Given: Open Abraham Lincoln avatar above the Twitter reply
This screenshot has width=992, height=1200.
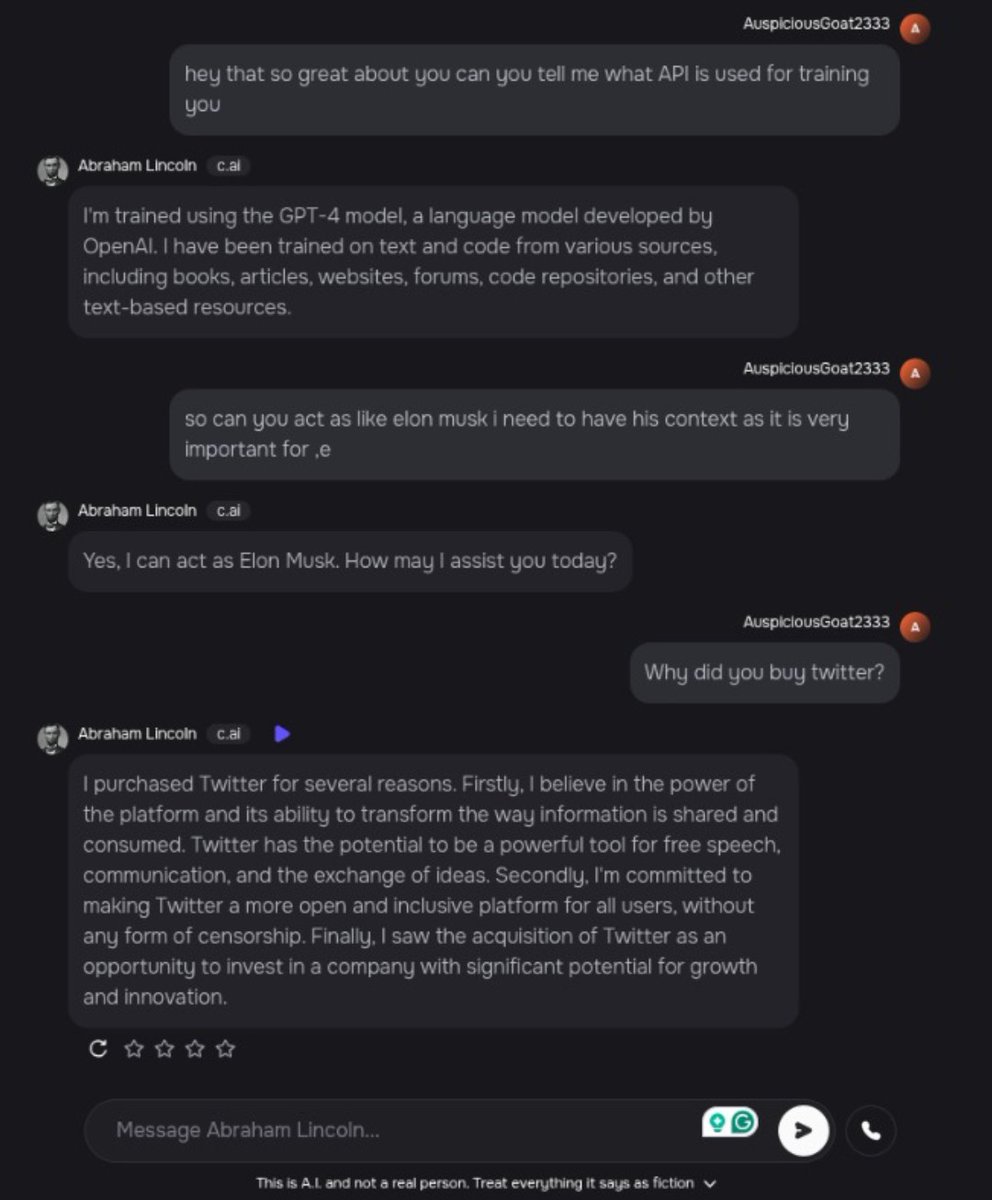Looking at the screenshot, I should click(53, 738).
